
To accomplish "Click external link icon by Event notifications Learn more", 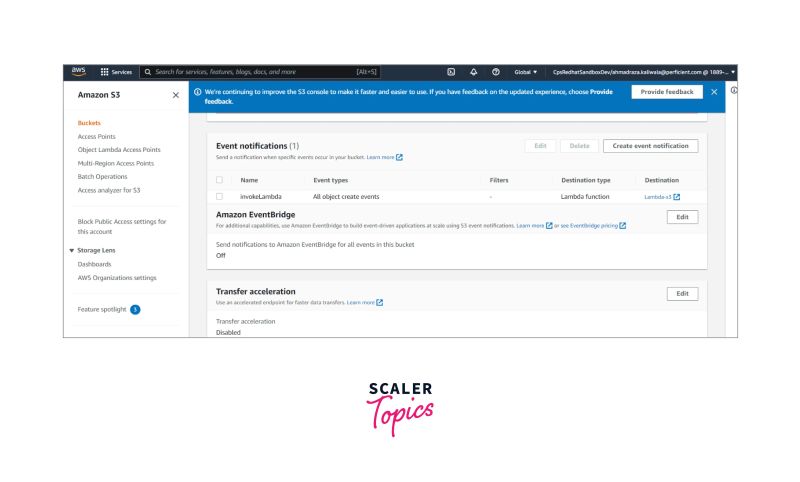I will pyautogui.click(x=399, y=158).
